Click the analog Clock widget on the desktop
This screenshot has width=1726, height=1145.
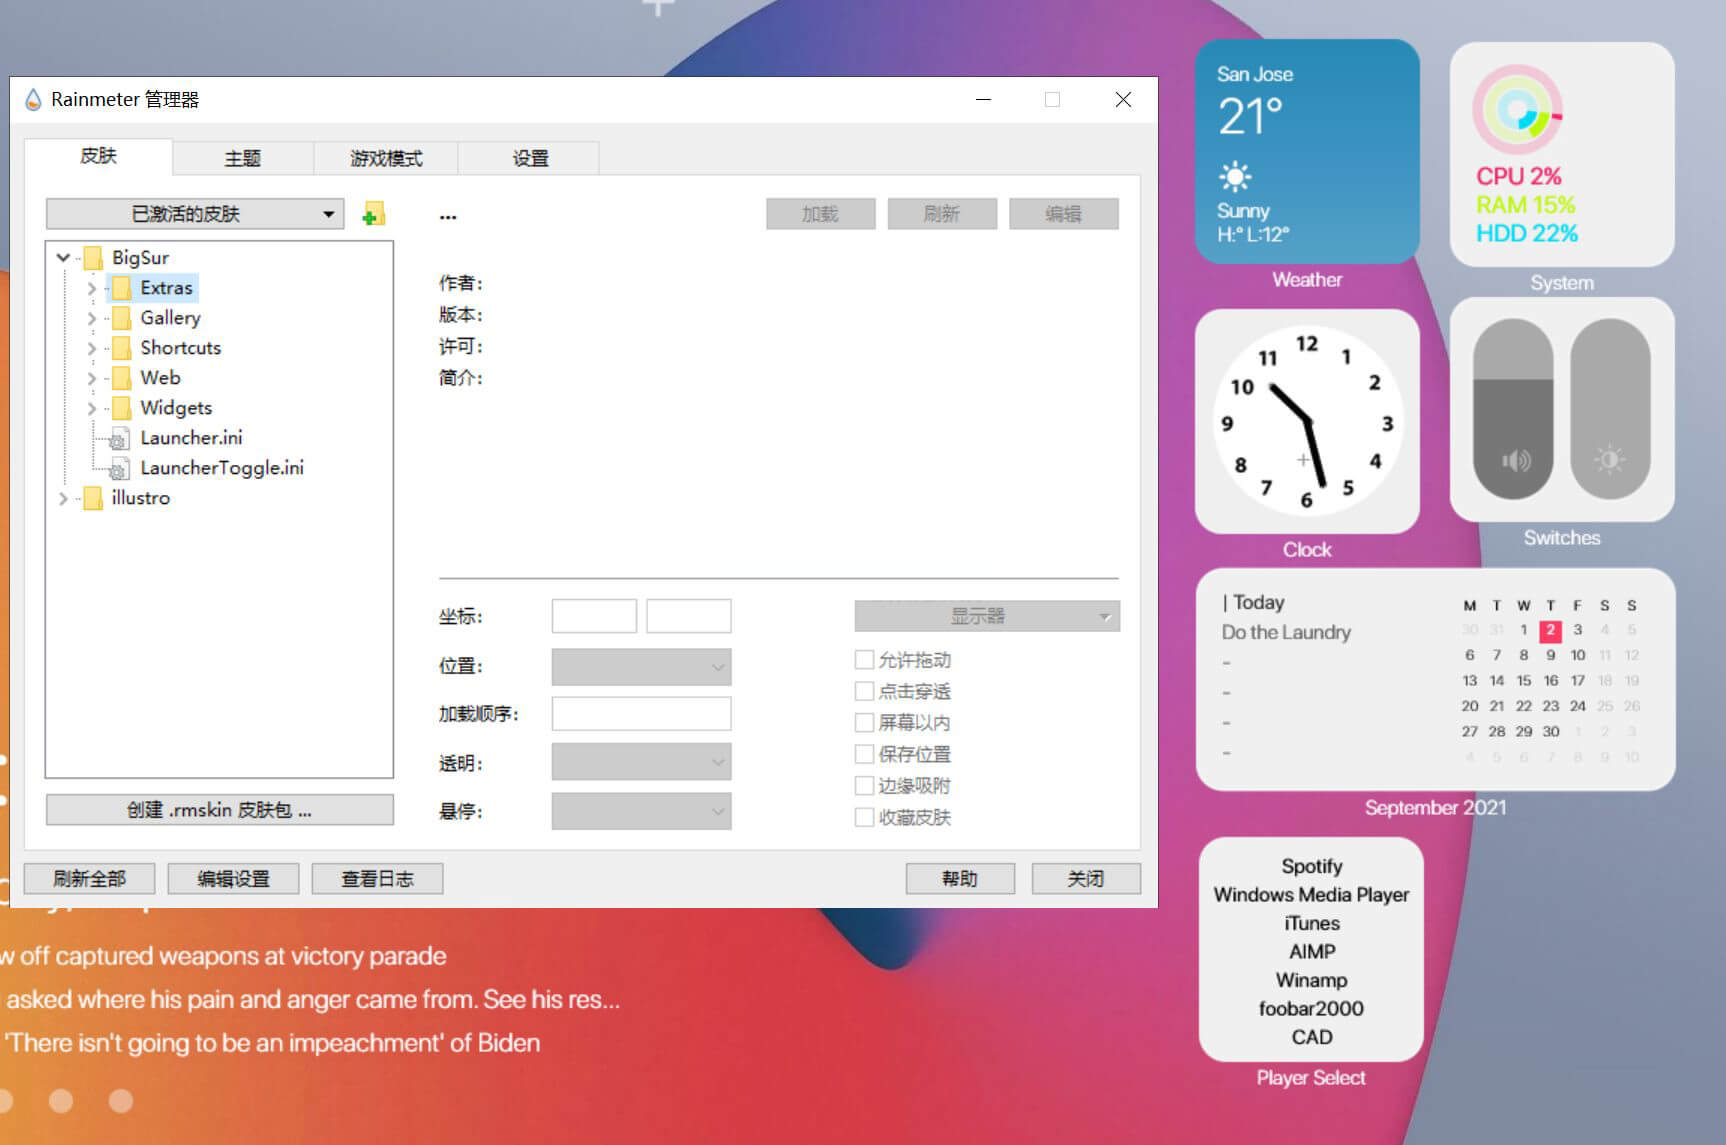click(x=1306, y=422)
